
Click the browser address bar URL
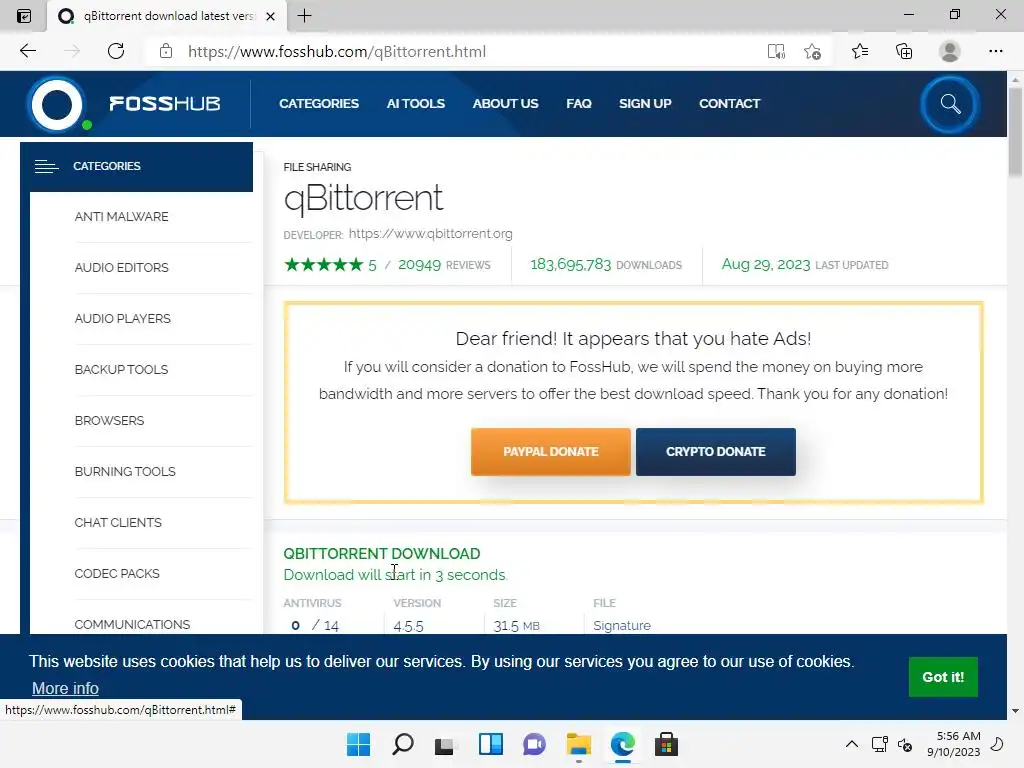pyautogui.click(x=337, y=52)
